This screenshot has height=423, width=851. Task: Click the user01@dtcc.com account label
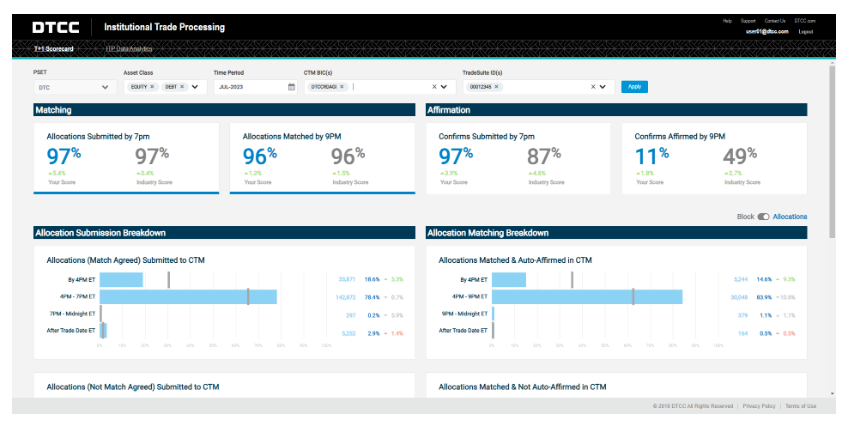pyautogui.click(x=767, y=31)
